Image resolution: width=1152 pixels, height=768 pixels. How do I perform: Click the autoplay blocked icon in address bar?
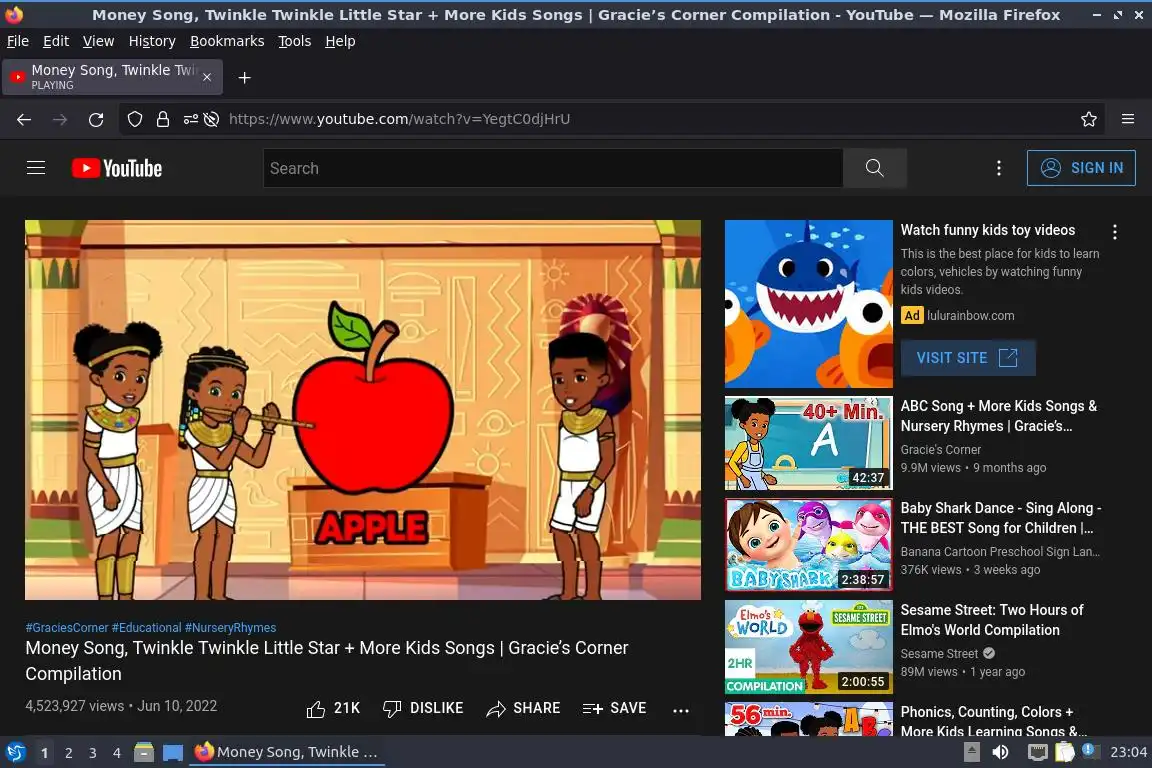(212, 119)
